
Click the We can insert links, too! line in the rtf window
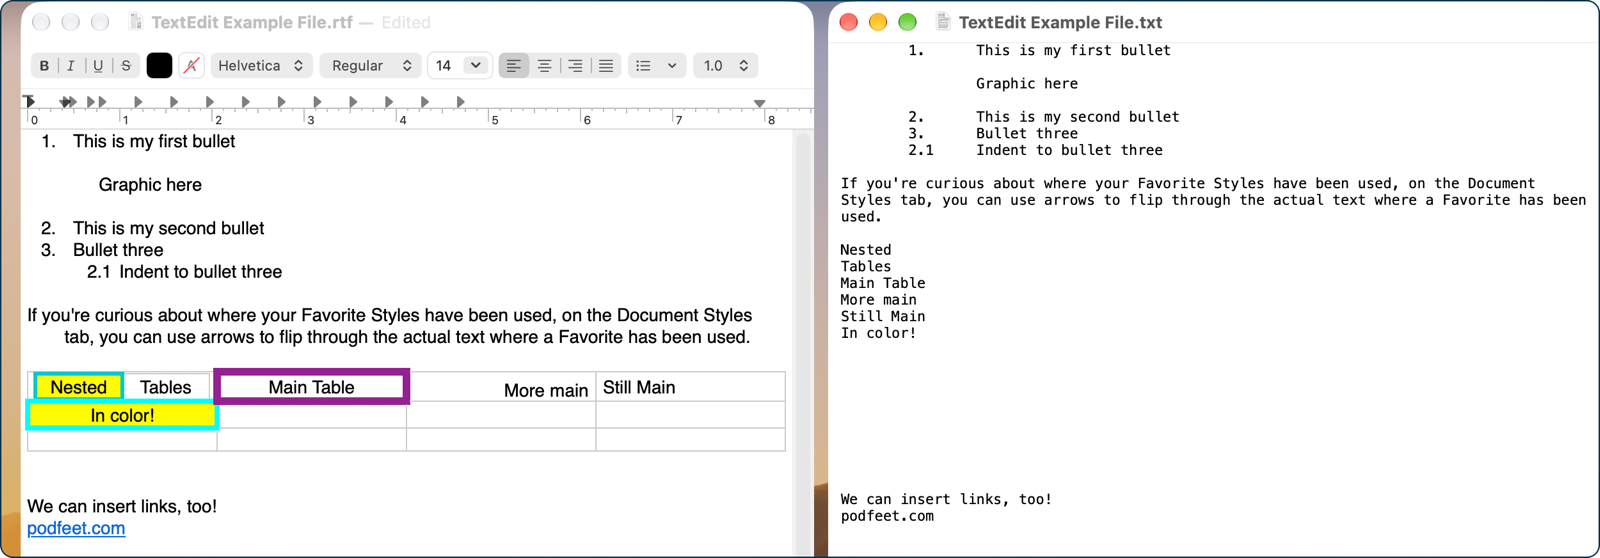click(122, 506)
